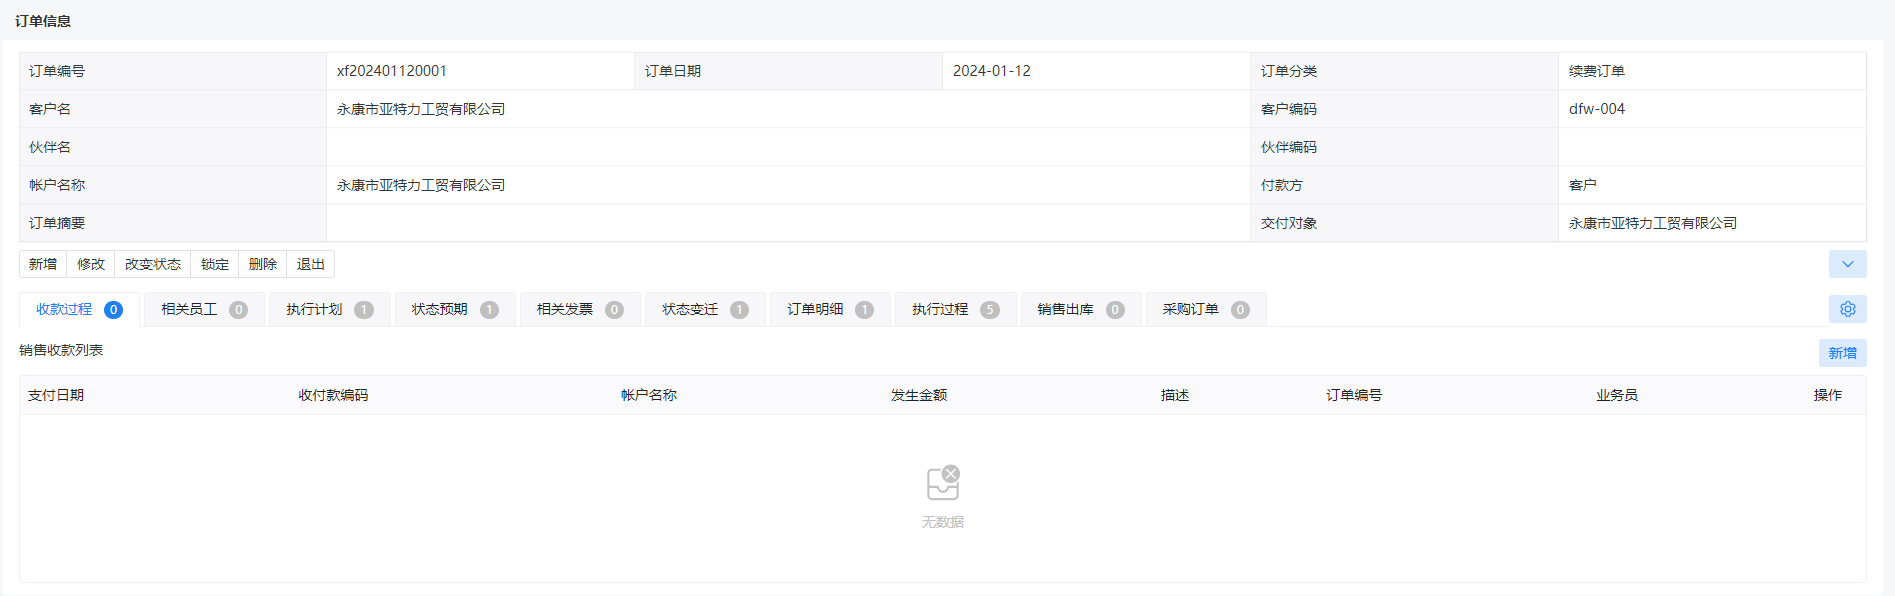Click the 客户 payer value
The height and width of the screenshot is (596, 1895).
point(1583,185)
